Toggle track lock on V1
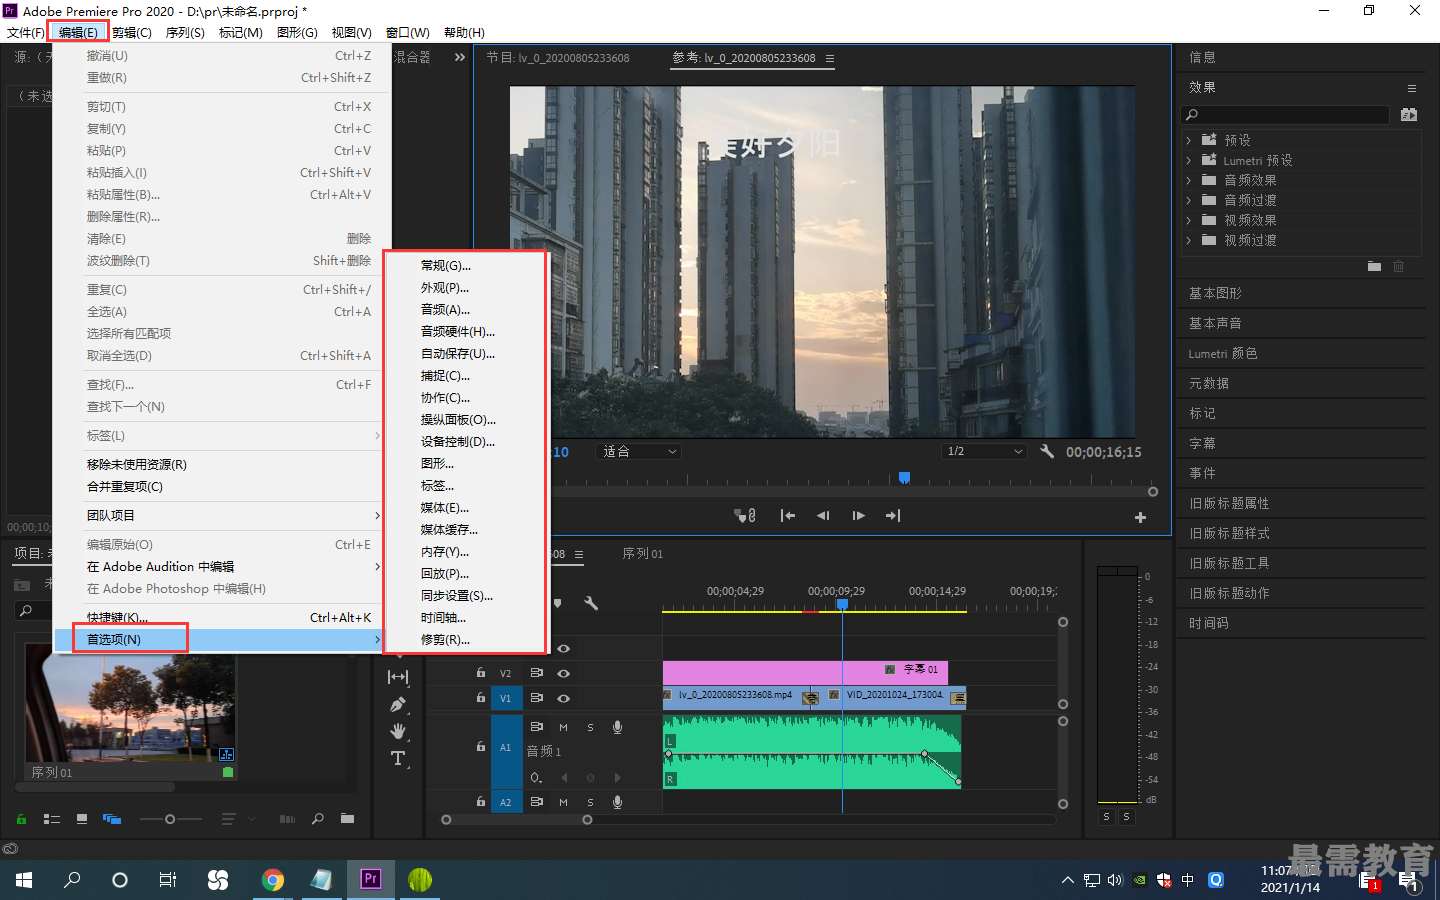Viewport: 1440px width, 900px height. point(481,698)
